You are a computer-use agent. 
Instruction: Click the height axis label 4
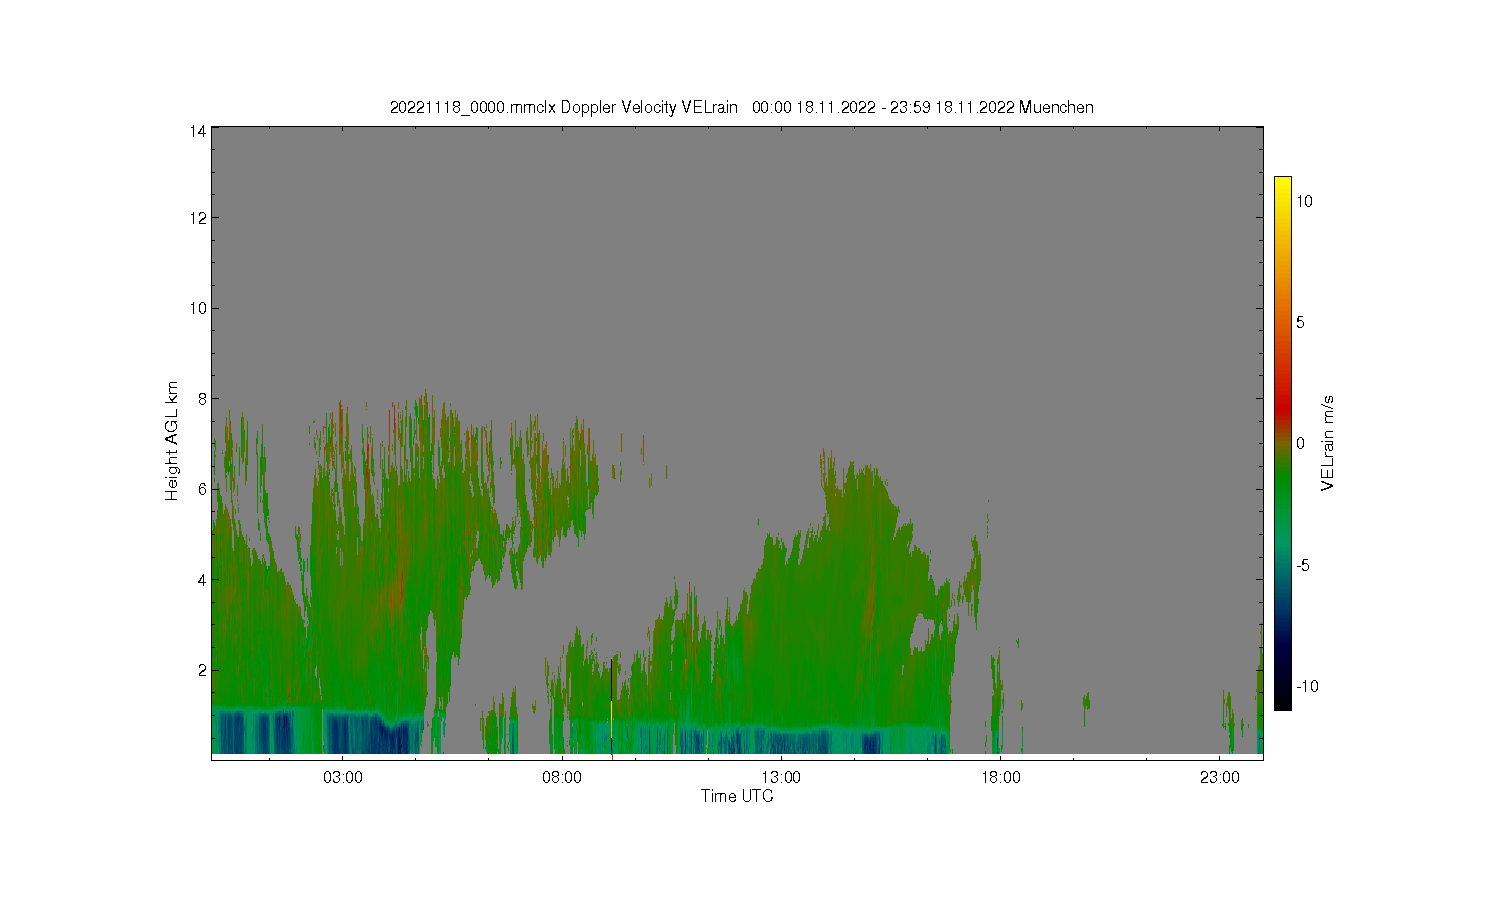coord(202,580)
